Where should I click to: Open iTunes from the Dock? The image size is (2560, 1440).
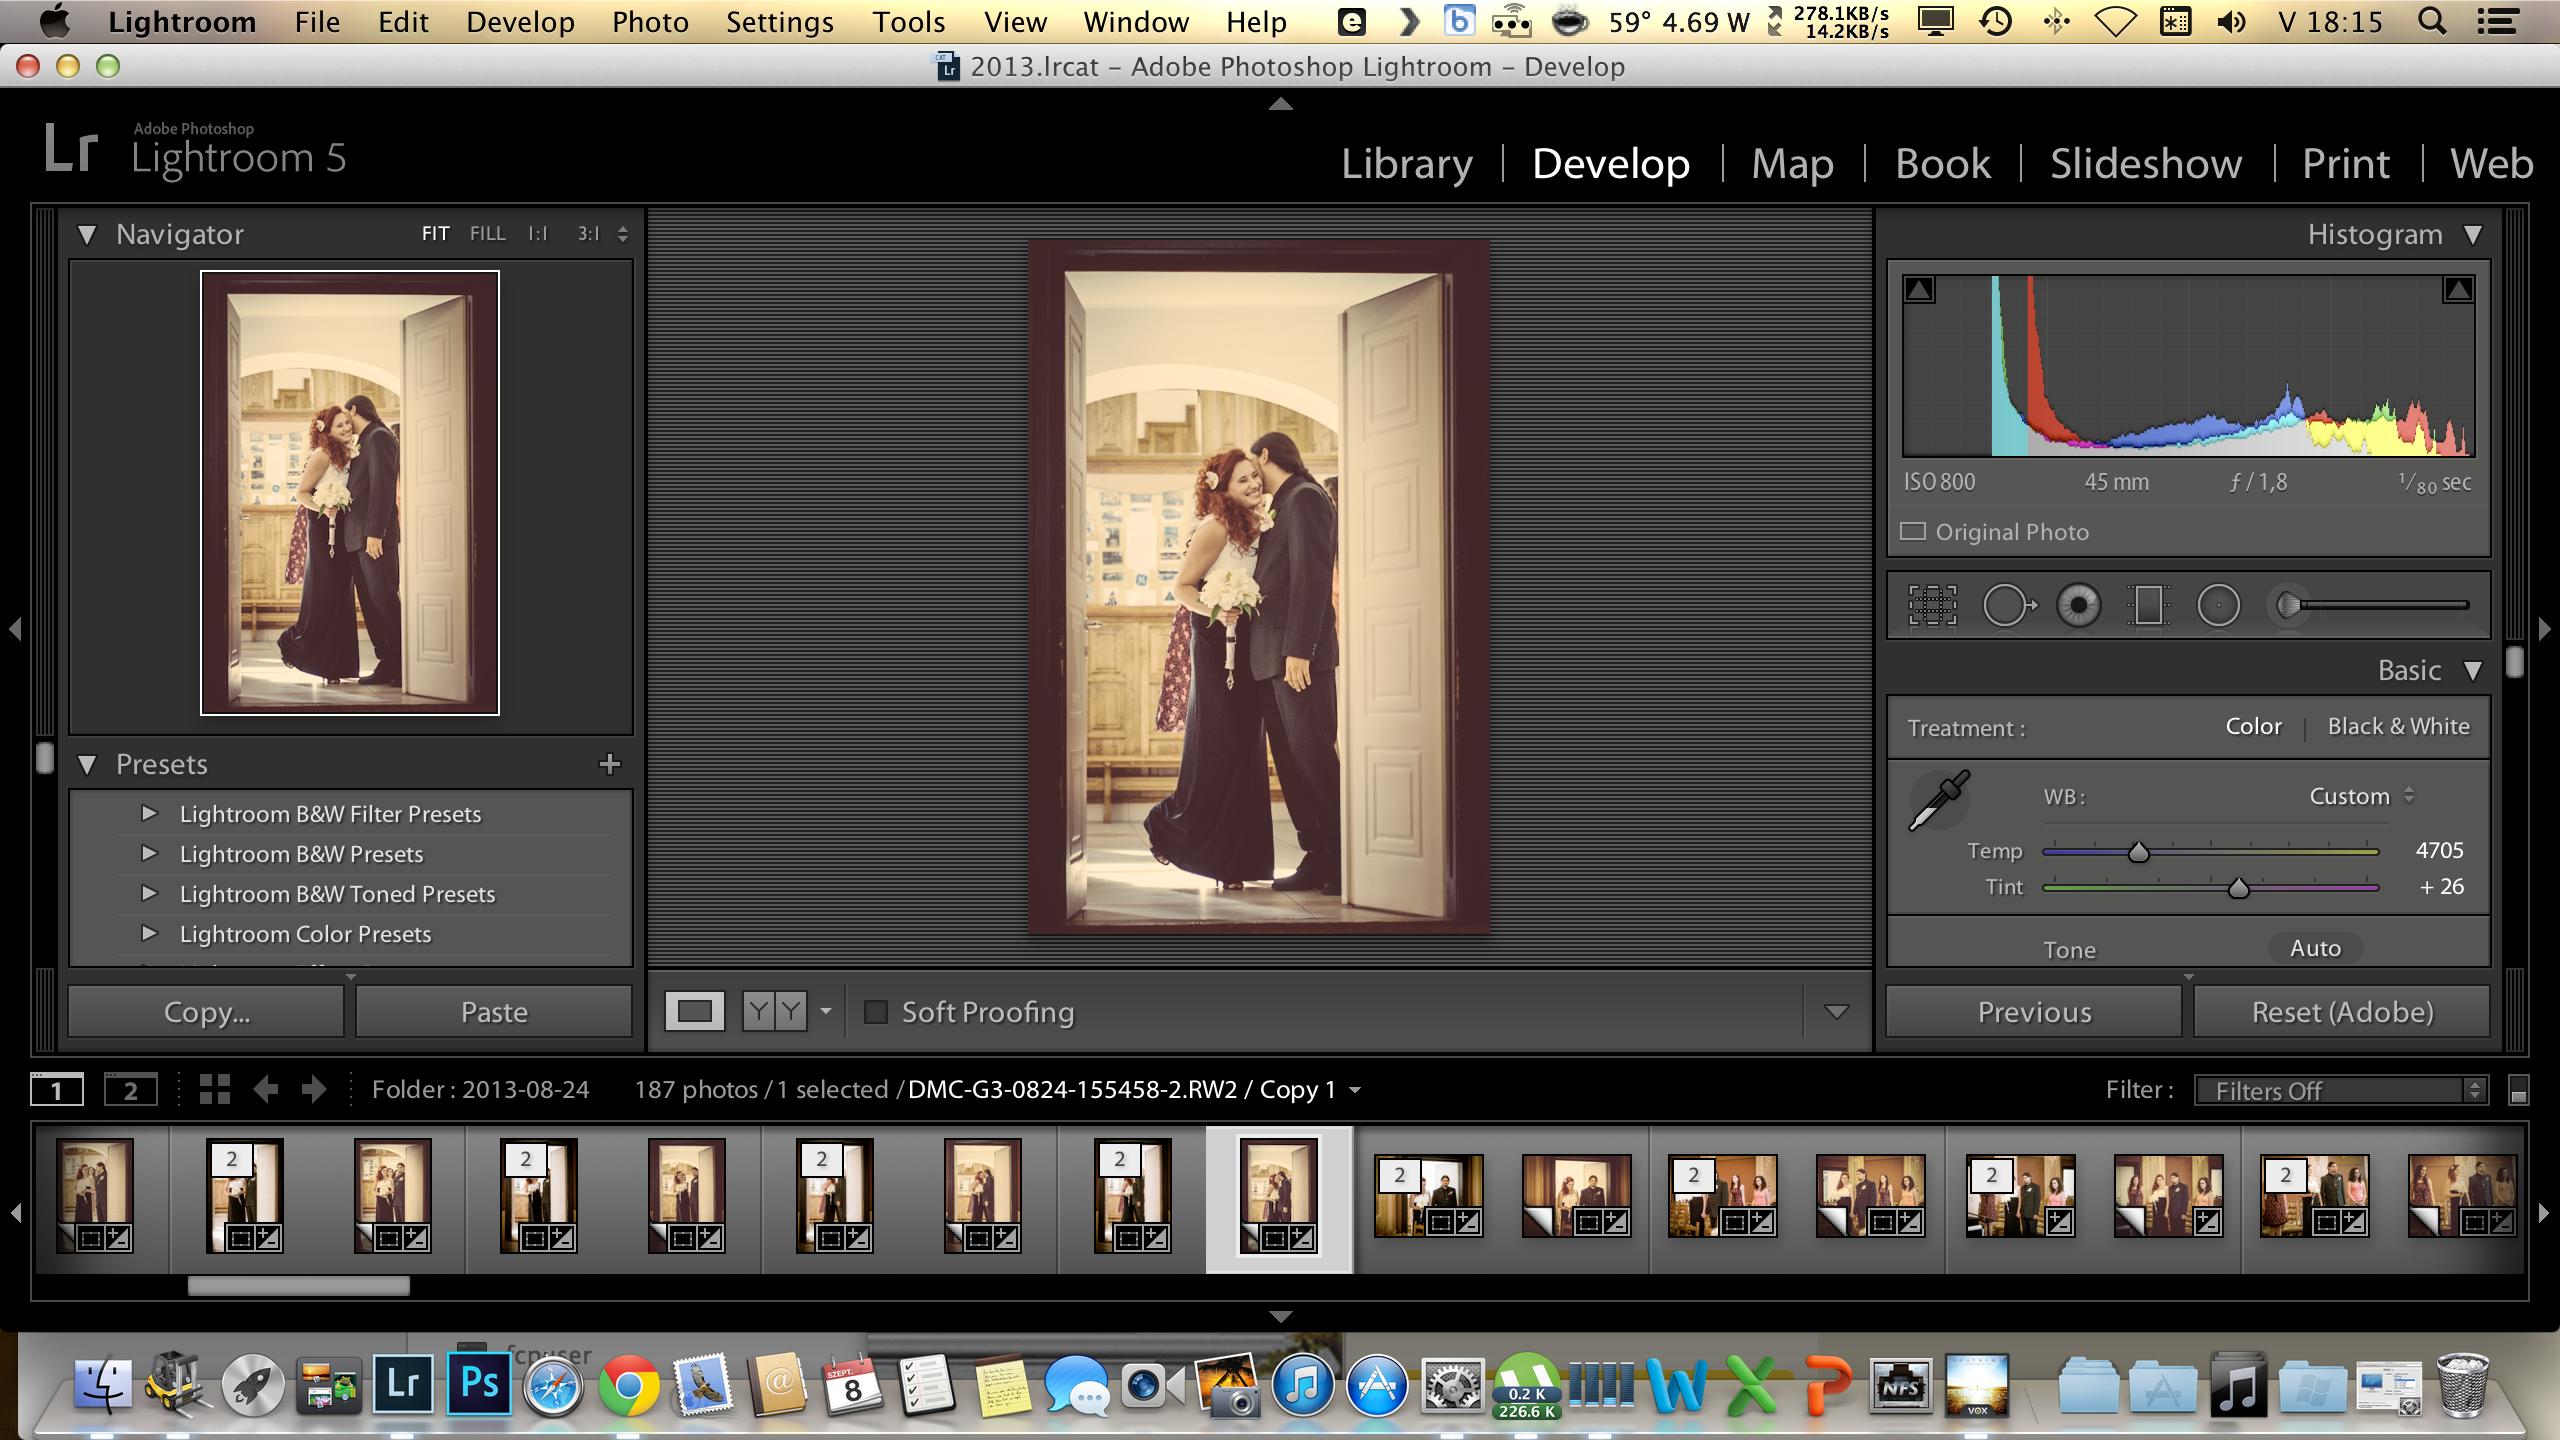coord(1302,1385)
